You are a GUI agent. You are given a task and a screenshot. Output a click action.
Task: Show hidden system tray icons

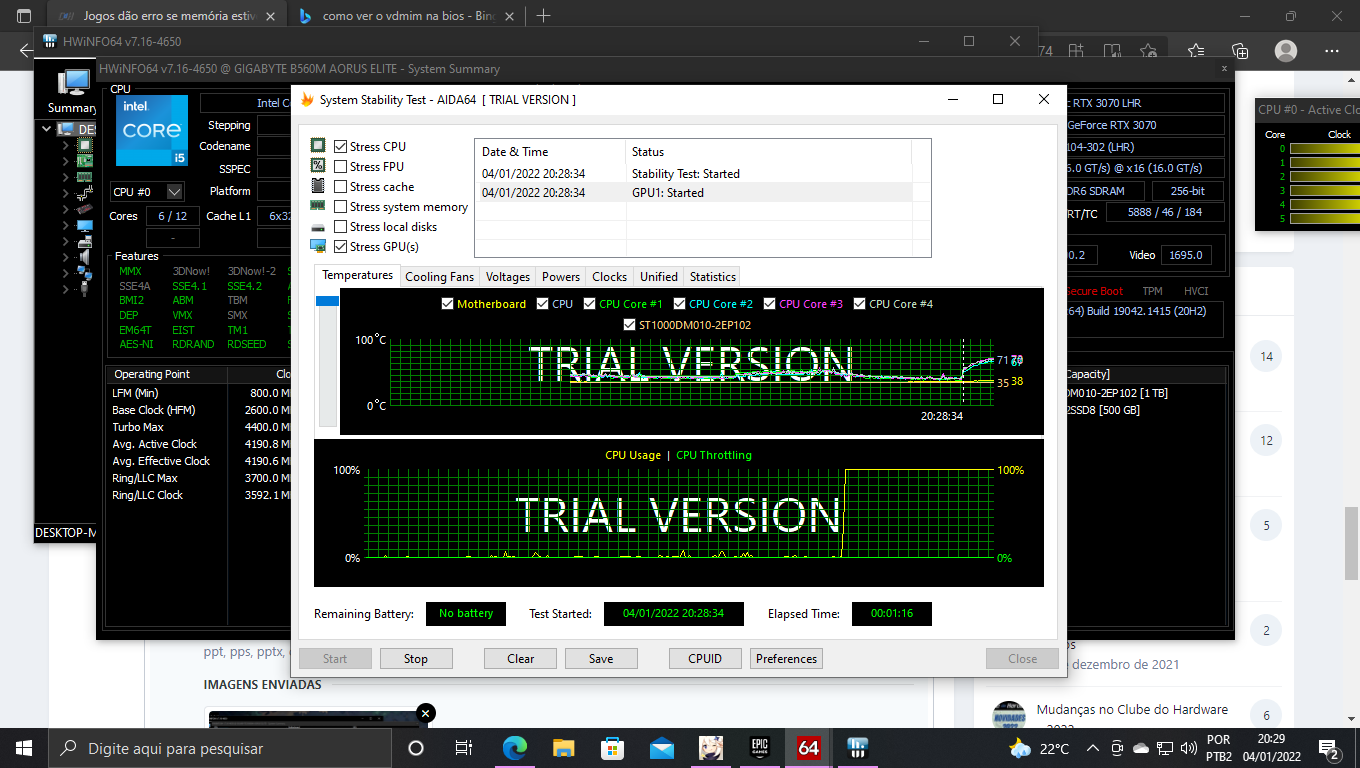click(x=1092, y=748)
